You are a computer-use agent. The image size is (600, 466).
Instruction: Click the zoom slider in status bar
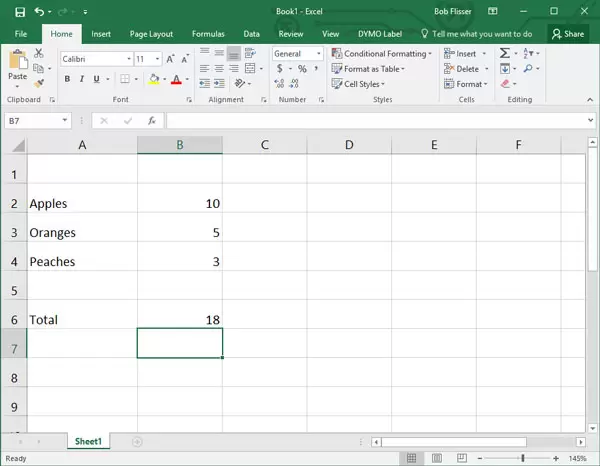pos(522,458)
